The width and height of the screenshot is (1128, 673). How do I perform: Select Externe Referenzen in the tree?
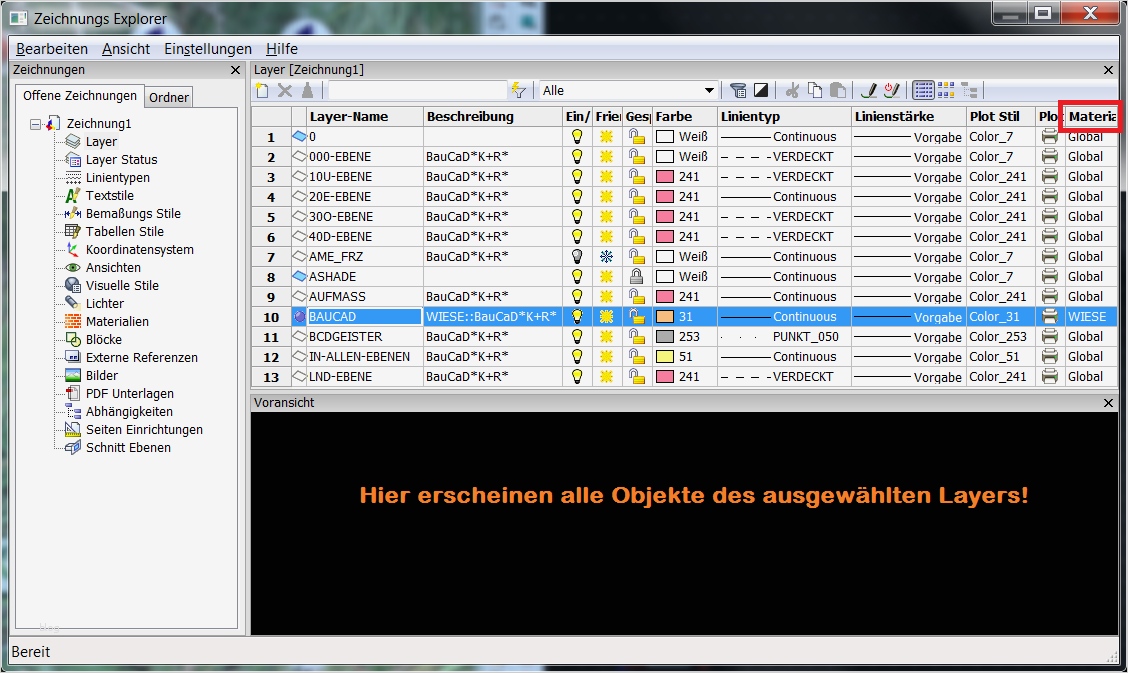coord(142,357)
